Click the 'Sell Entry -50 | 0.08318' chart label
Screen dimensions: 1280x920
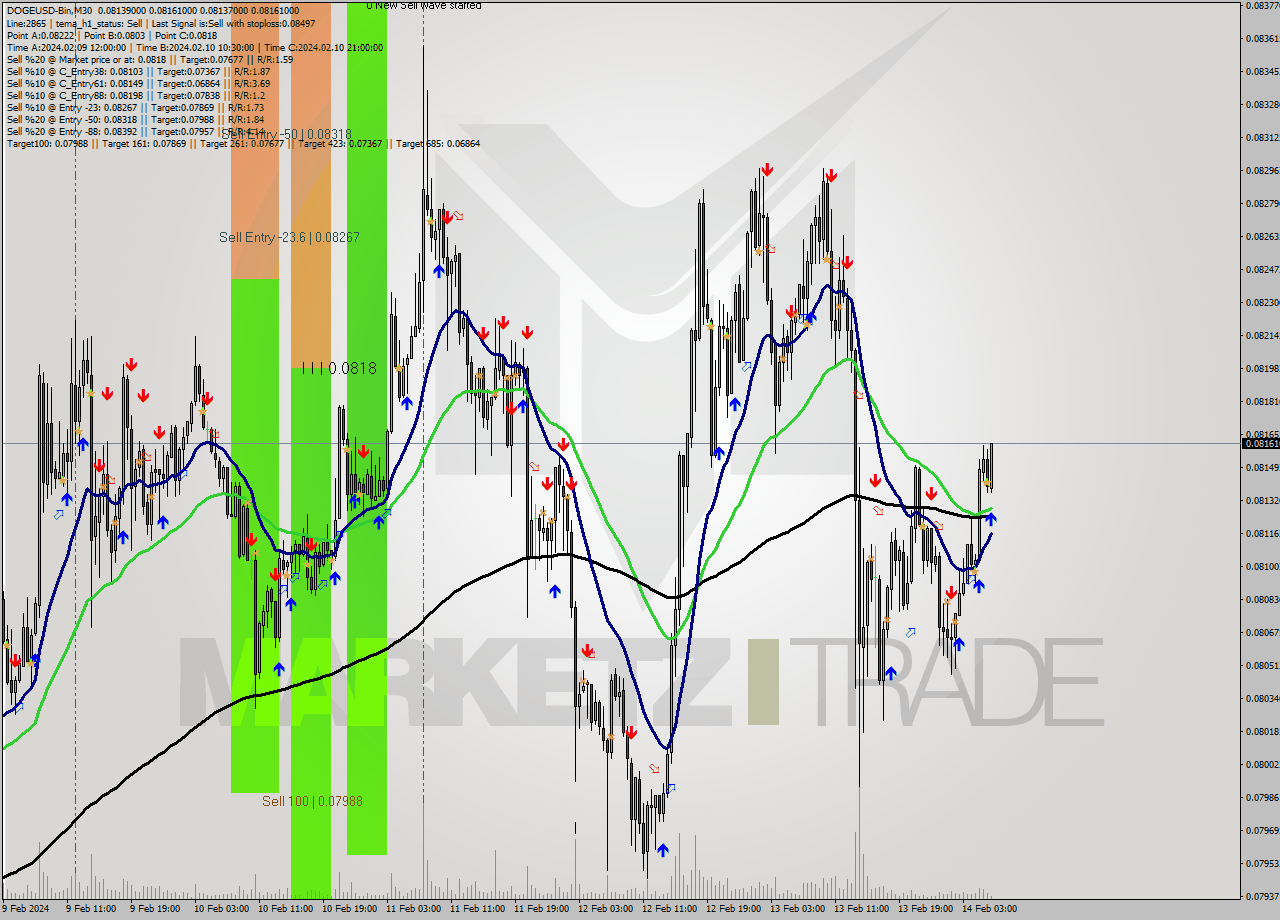coord(286,134)
